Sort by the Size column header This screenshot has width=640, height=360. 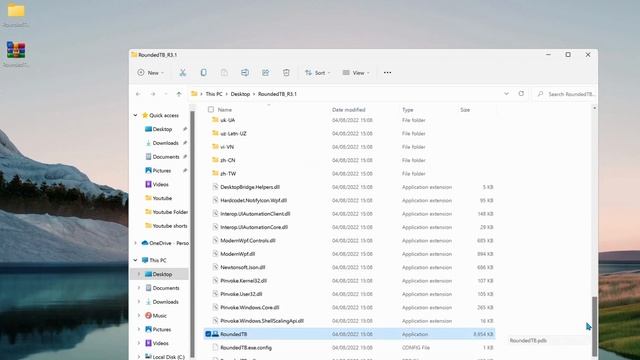[465, 110]
